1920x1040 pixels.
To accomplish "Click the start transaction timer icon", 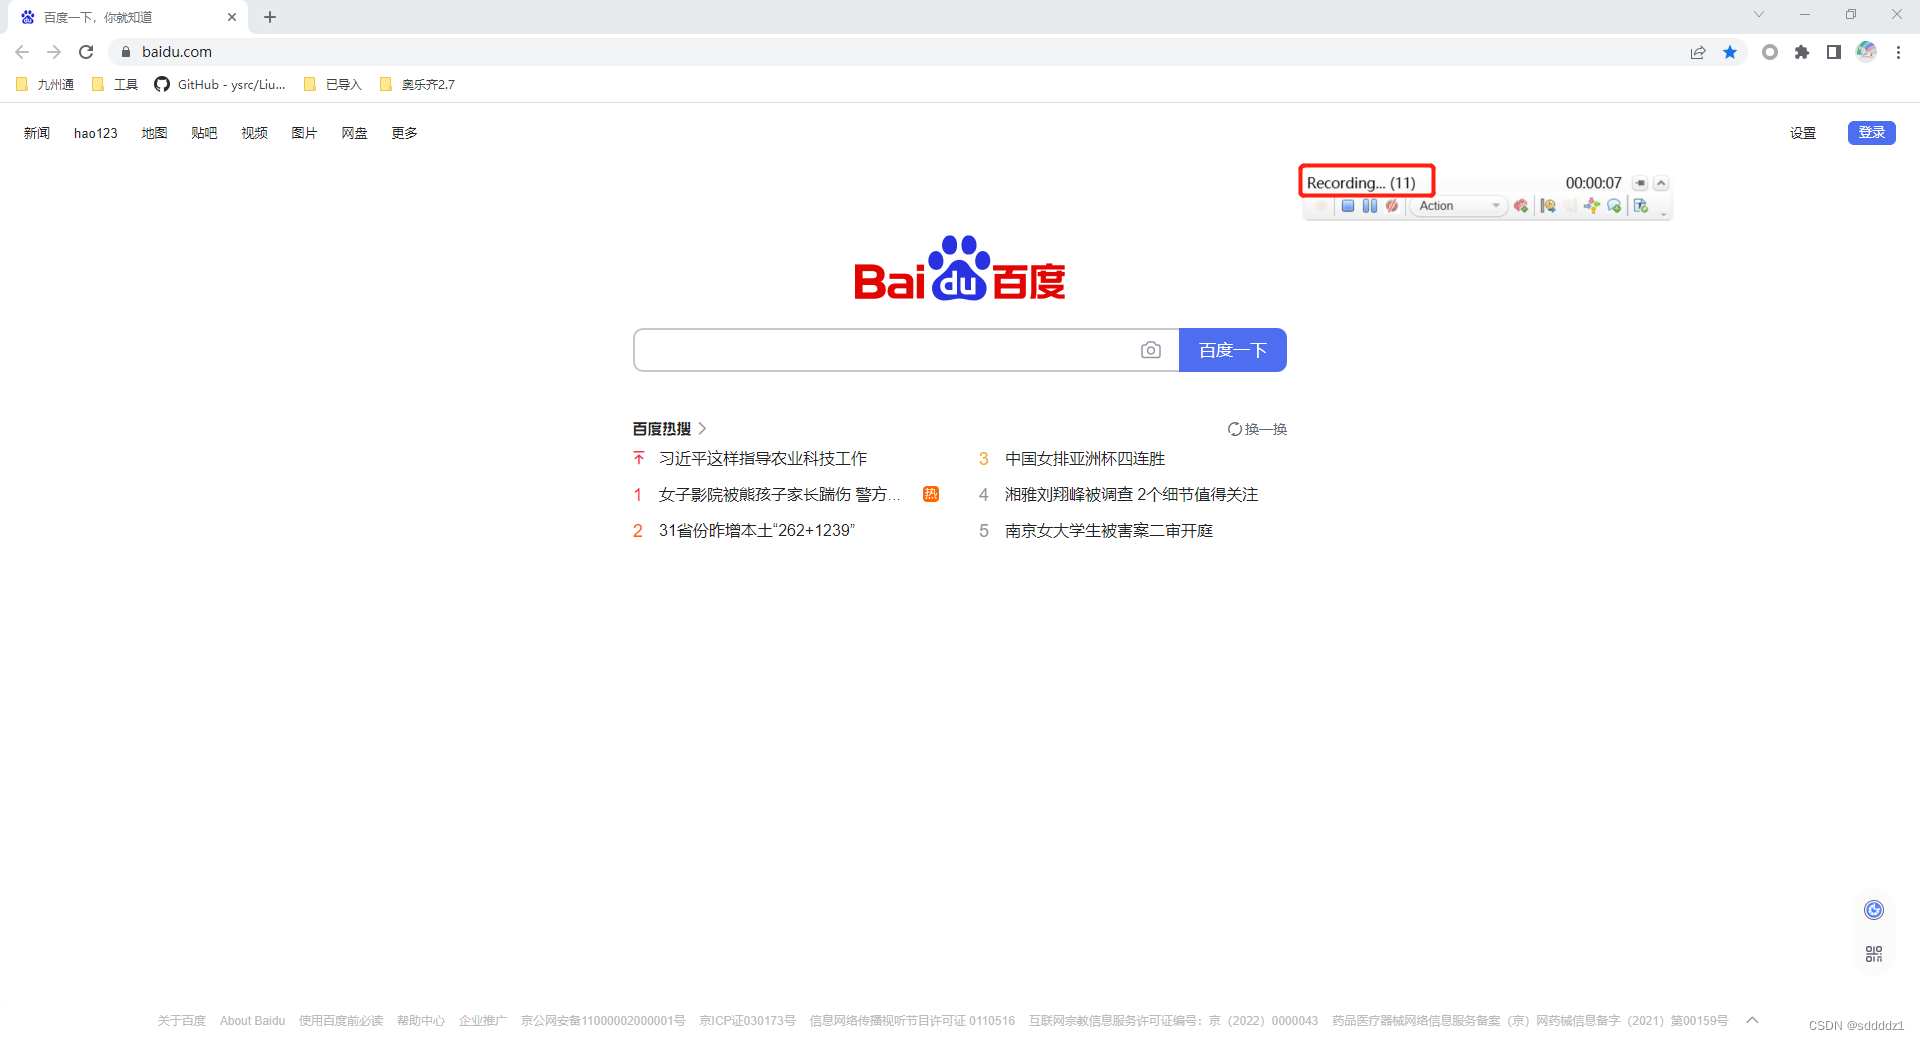I will coord(1548,206).
